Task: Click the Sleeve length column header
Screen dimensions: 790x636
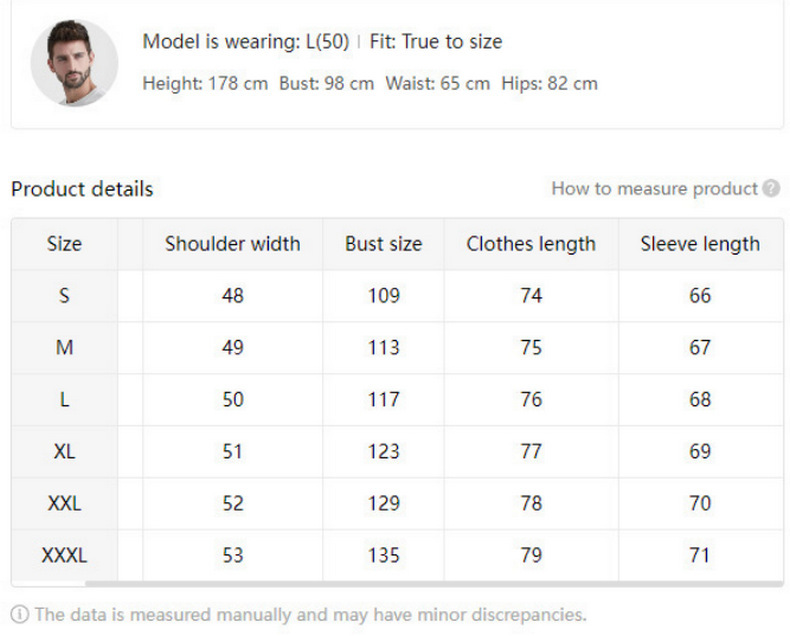Action: pos(699,244)
